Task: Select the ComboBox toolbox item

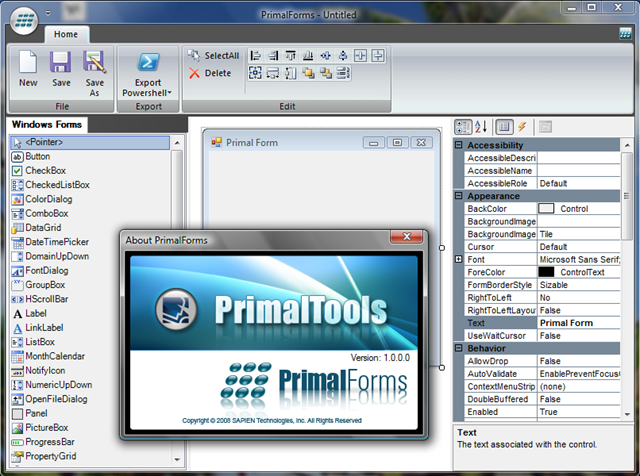Action: click(47, 213)
